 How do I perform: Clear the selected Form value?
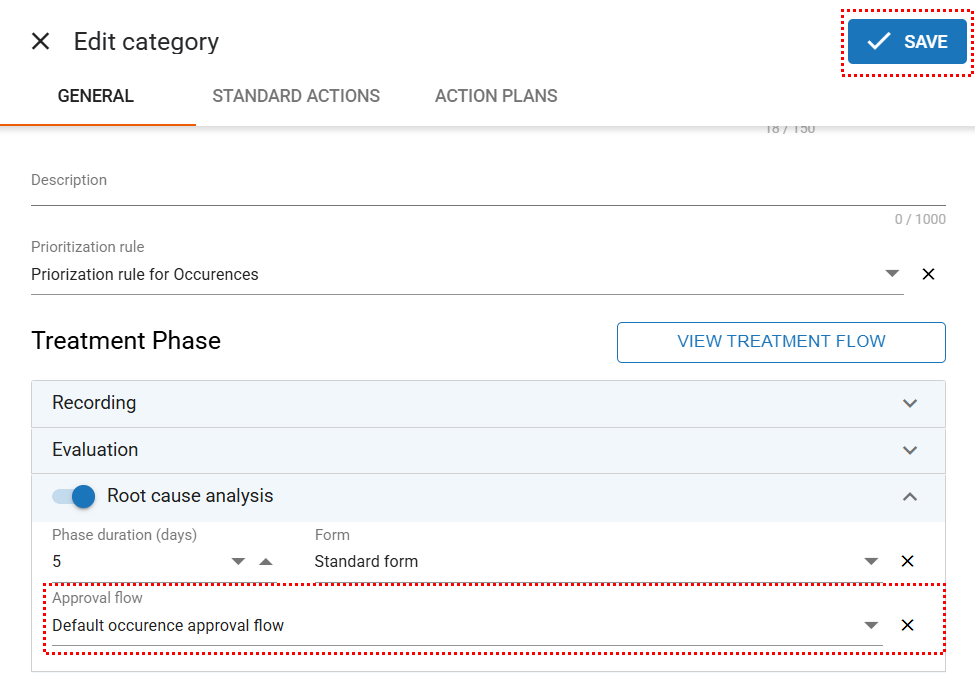coord(907,561)
